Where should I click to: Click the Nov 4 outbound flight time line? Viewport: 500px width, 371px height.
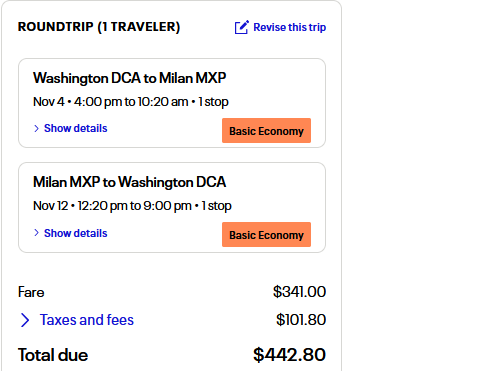(x=131, y=102)
